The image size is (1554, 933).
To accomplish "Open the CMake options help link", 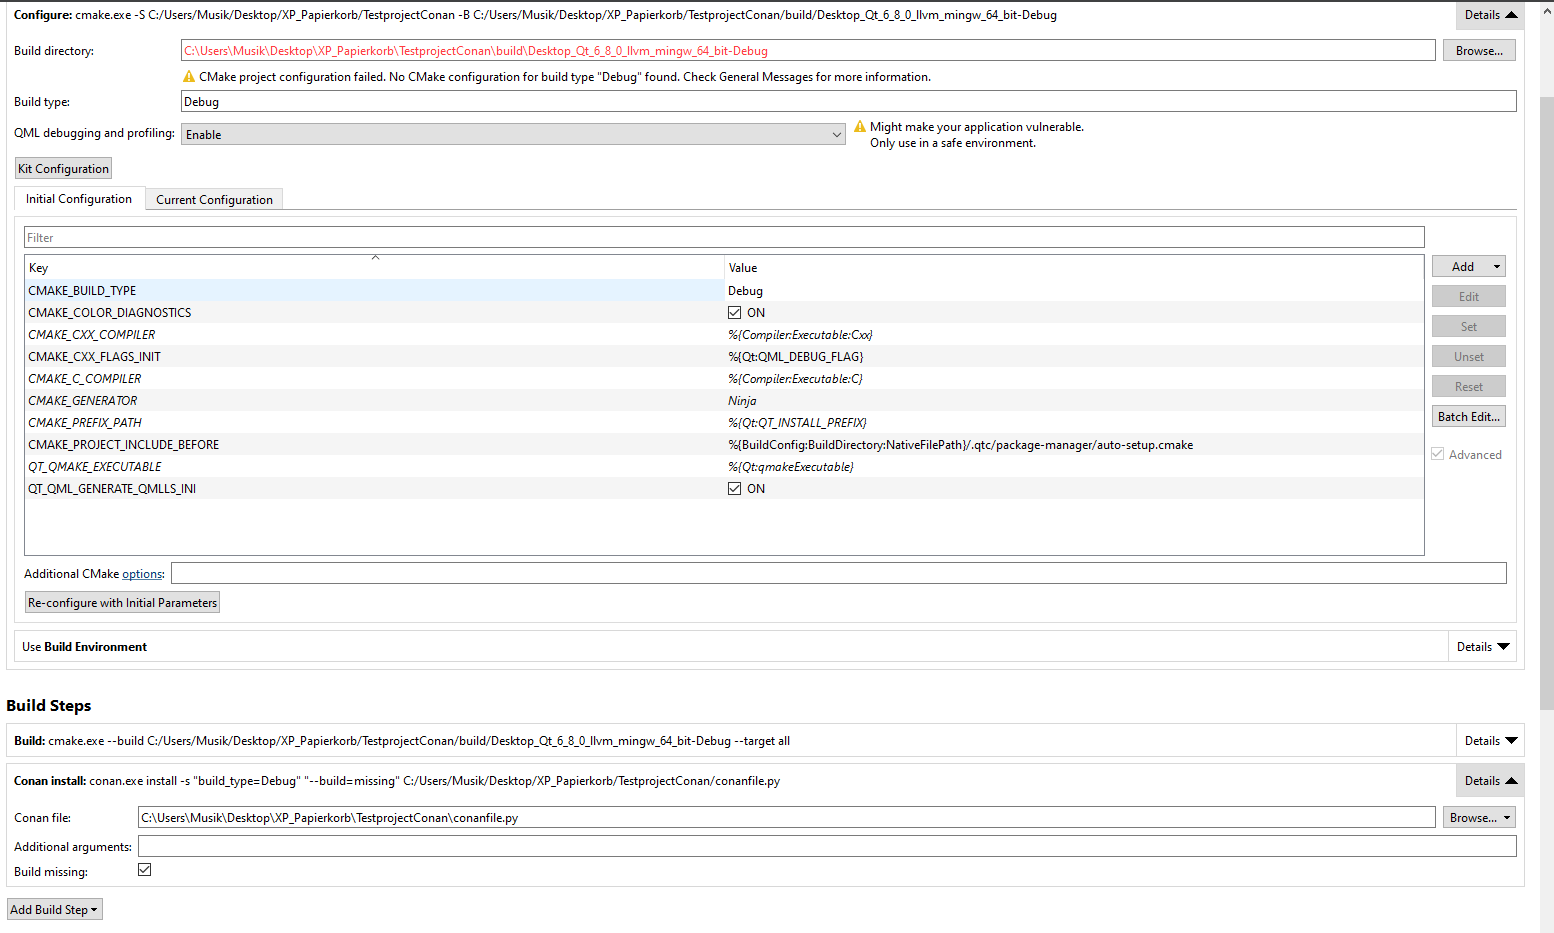I will [x=142, y=574].
